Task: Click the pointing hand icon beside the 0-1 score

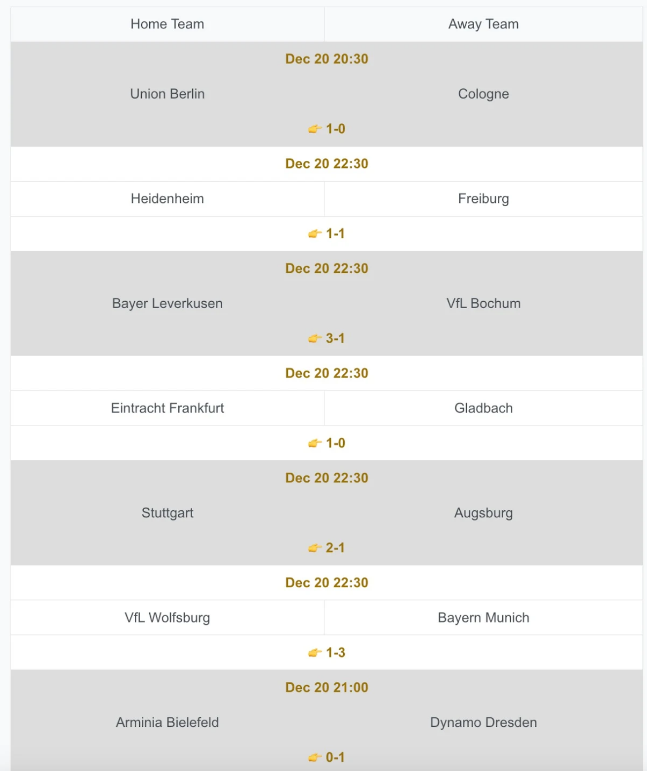Action: [315, 758]
